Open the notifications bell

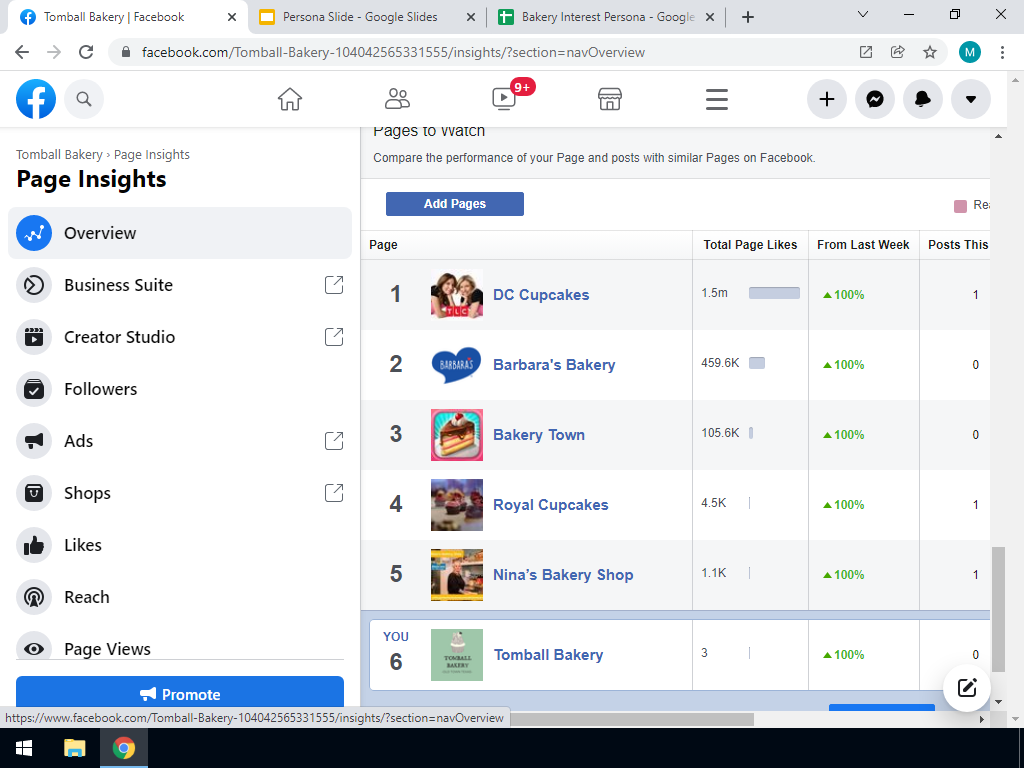click(x=922, y=99)
